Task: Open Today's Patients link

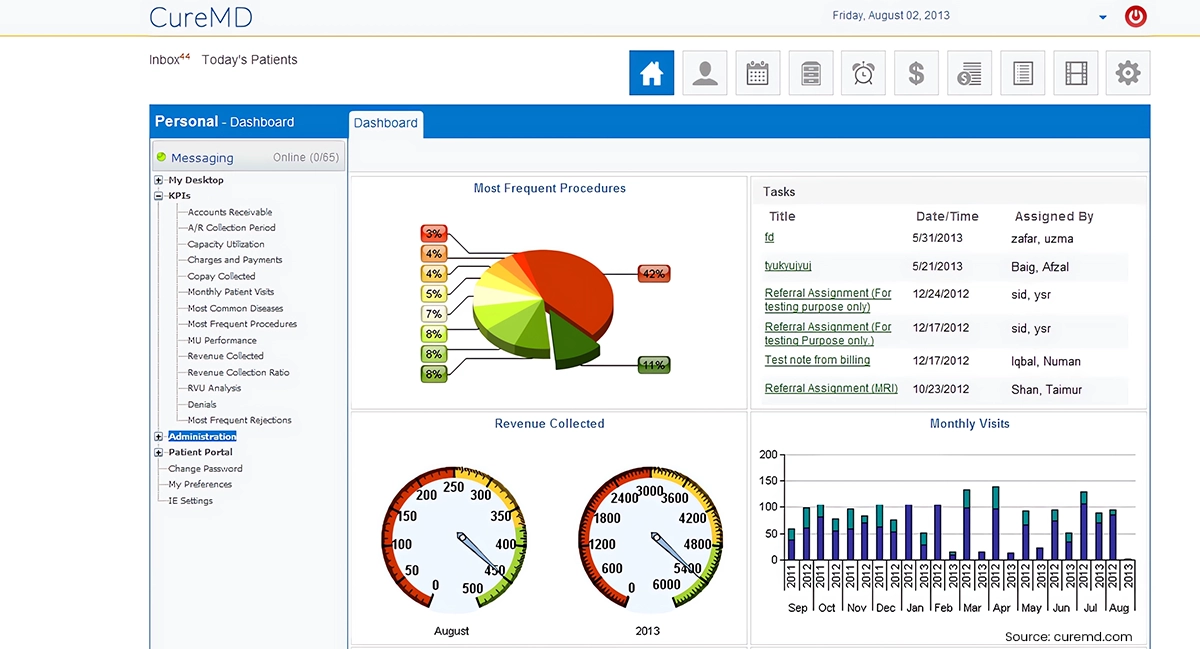Action: pyautogui.click(x=249, y=60)
